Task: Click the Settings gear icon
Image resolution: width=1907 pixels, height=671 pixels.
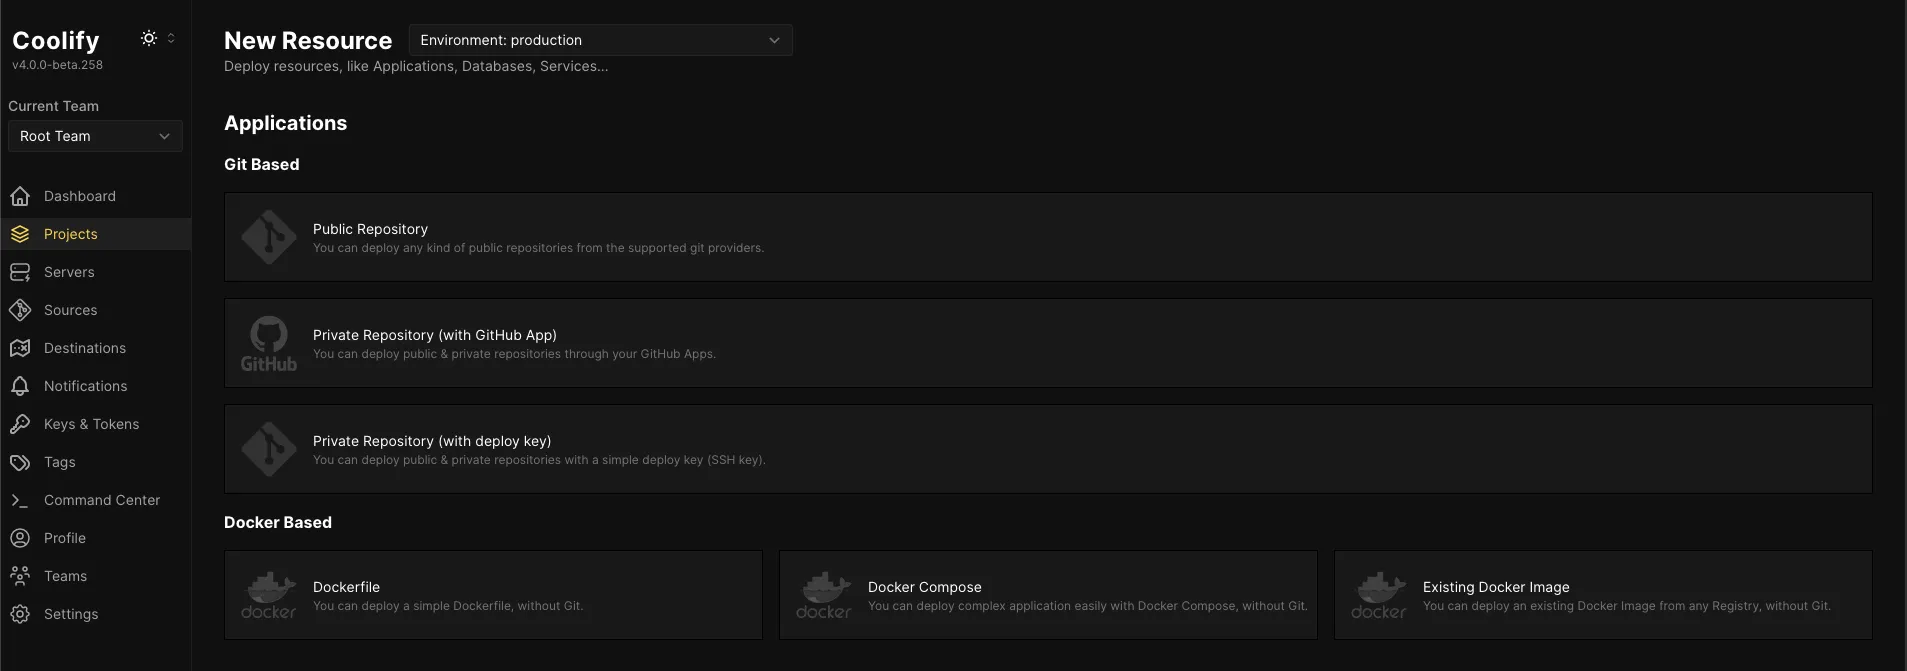Action: pos(20,614)
